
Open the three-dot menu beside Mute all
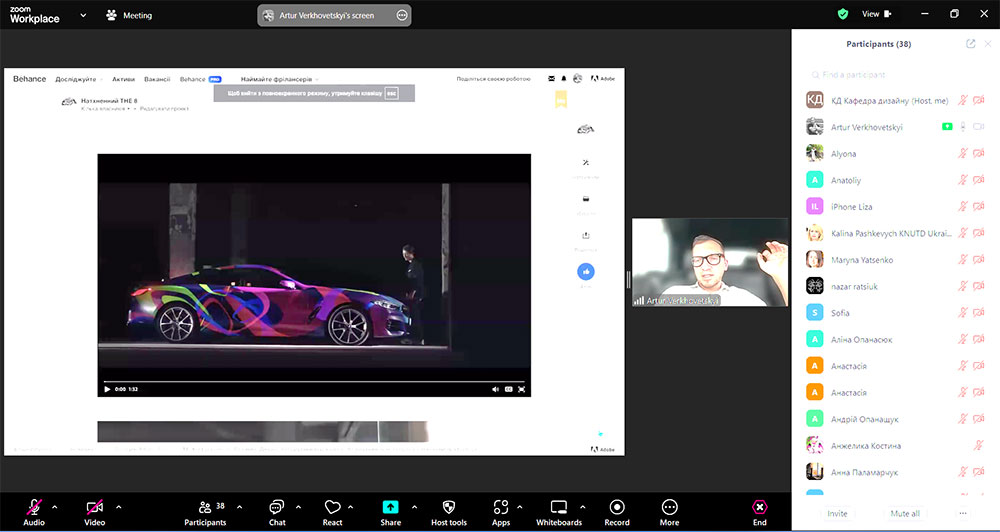coord(963,514)
